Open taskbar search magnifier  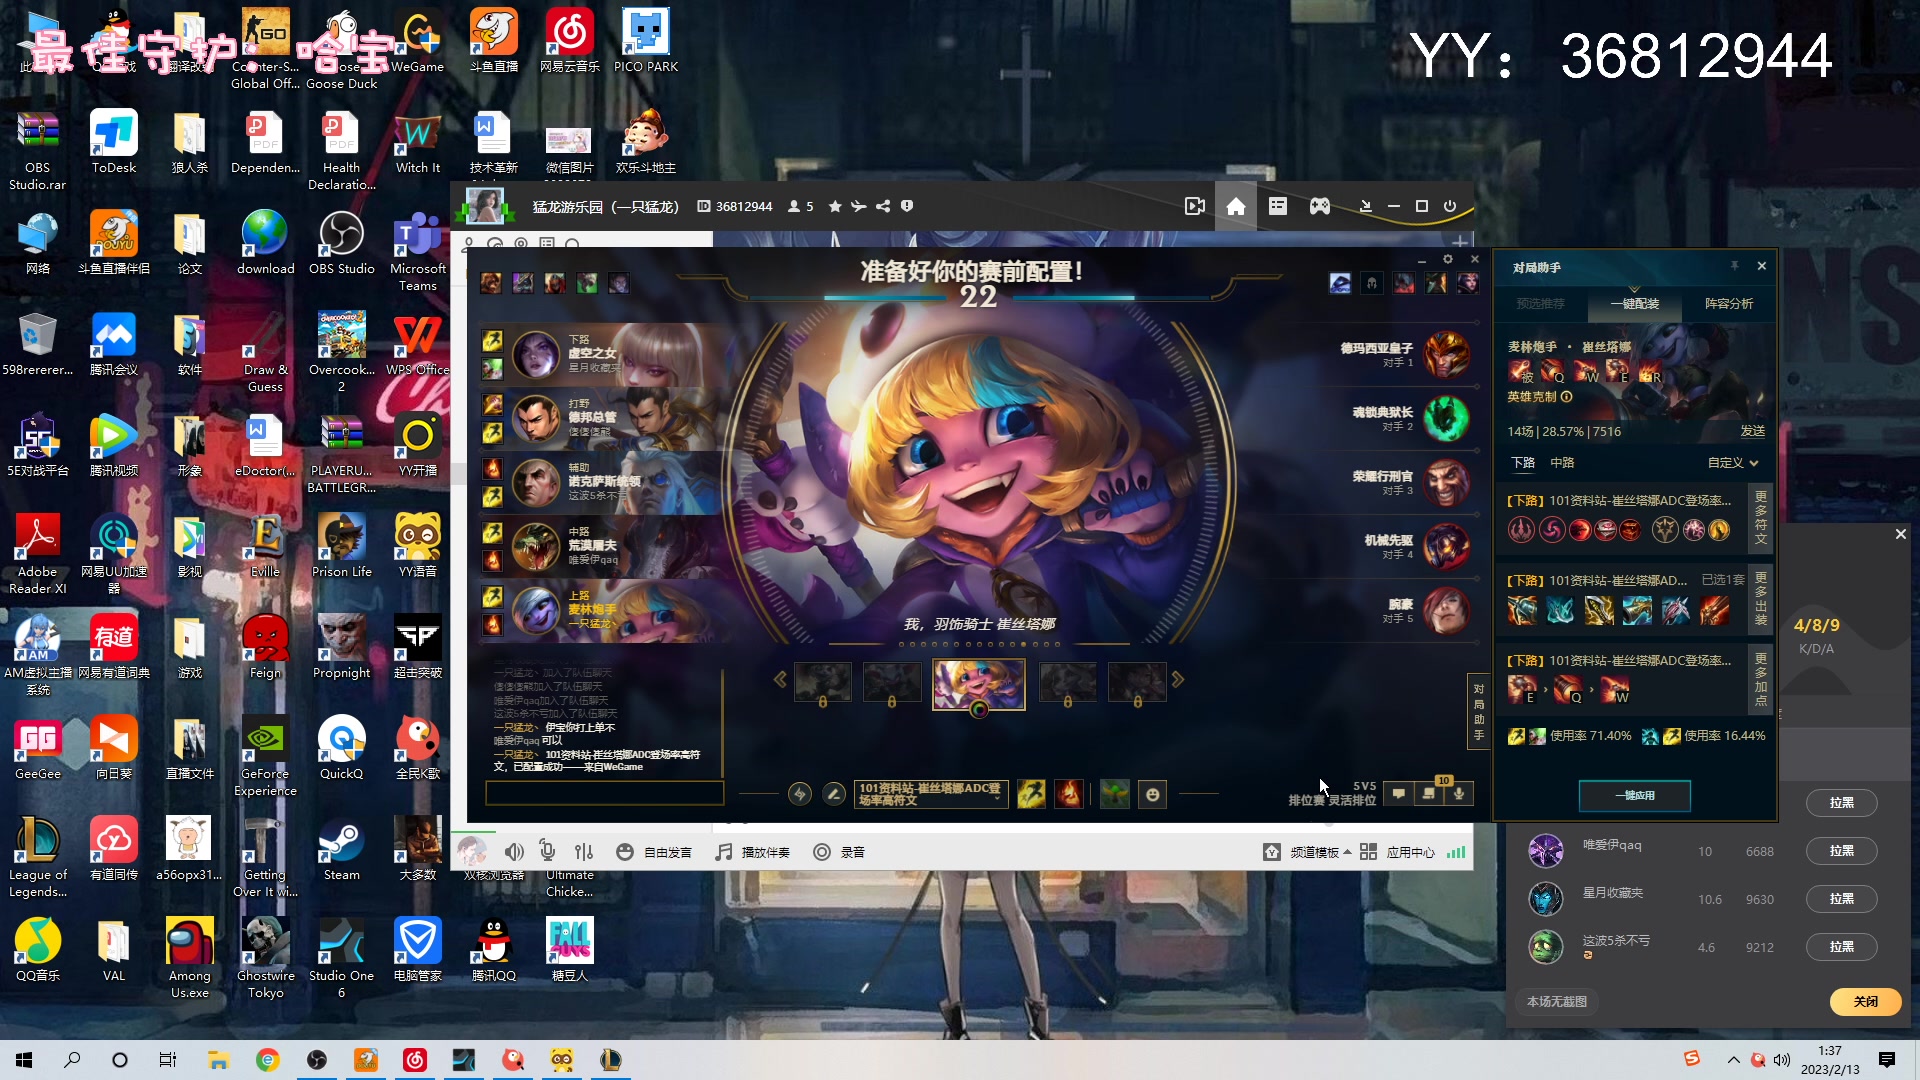pyautogui.click(x=72, y=1060)
